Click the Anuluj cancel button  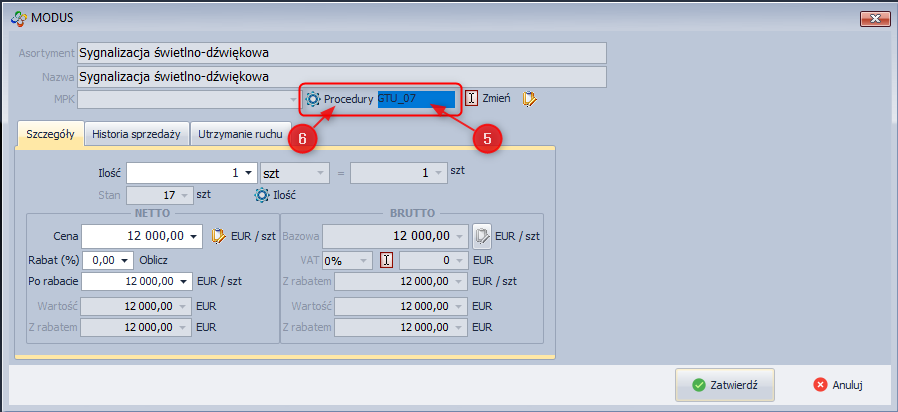[x=837, y=384]
